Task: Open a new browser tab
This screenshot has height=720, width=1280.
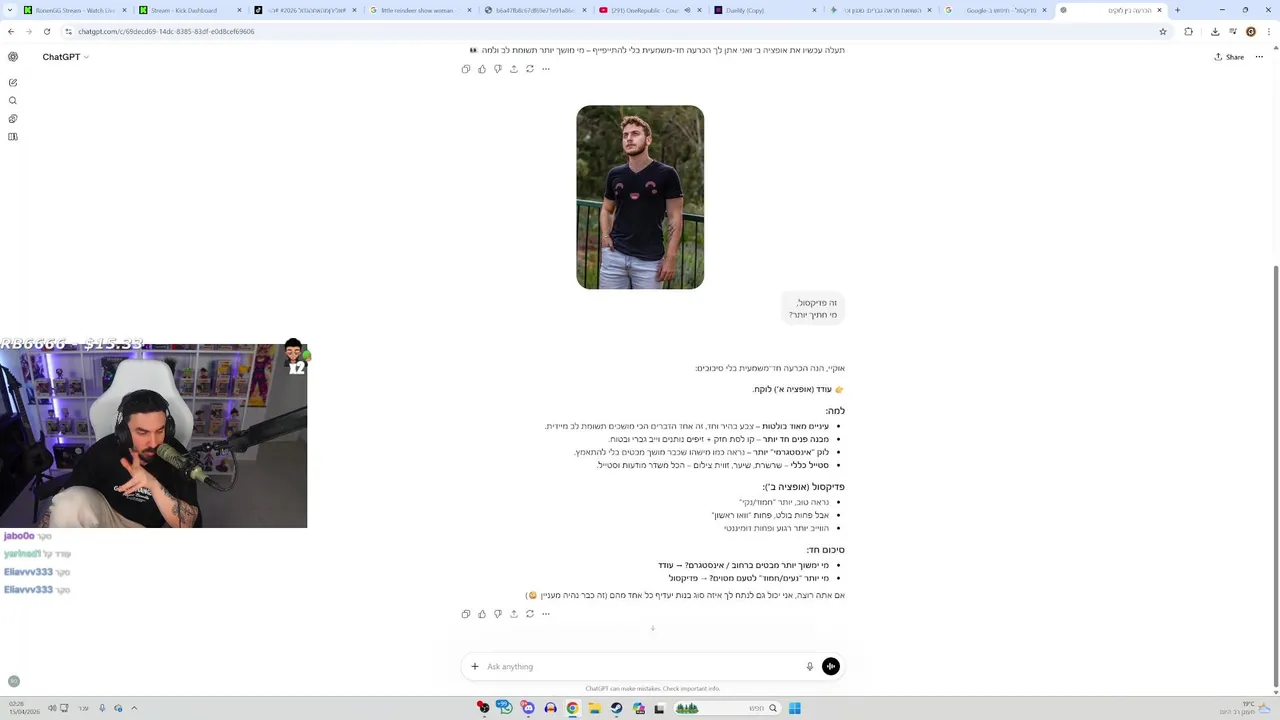Action: coord(1177,10)
